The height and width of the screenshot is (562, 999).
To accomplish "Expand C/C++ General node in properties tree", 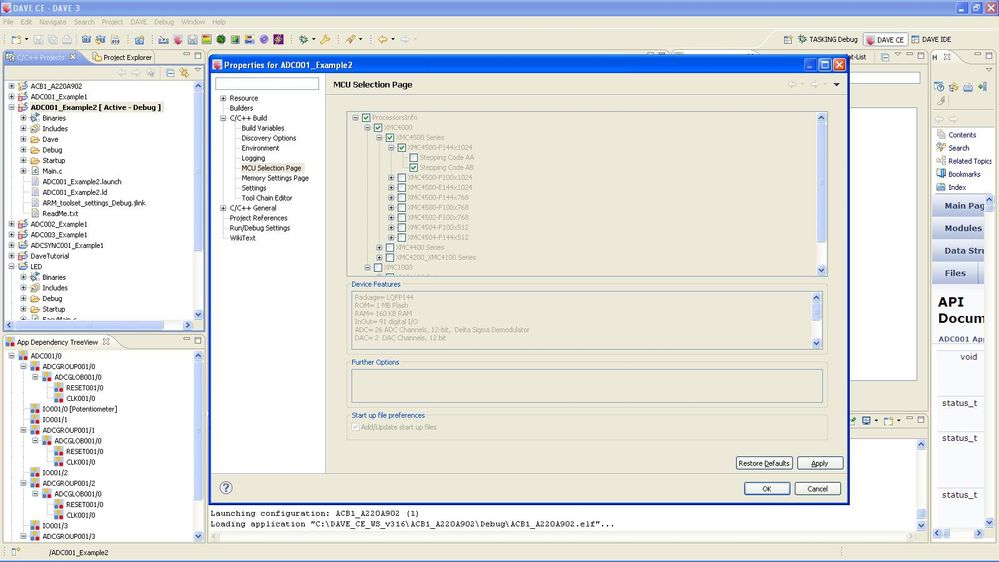I will tap(223, 208).
